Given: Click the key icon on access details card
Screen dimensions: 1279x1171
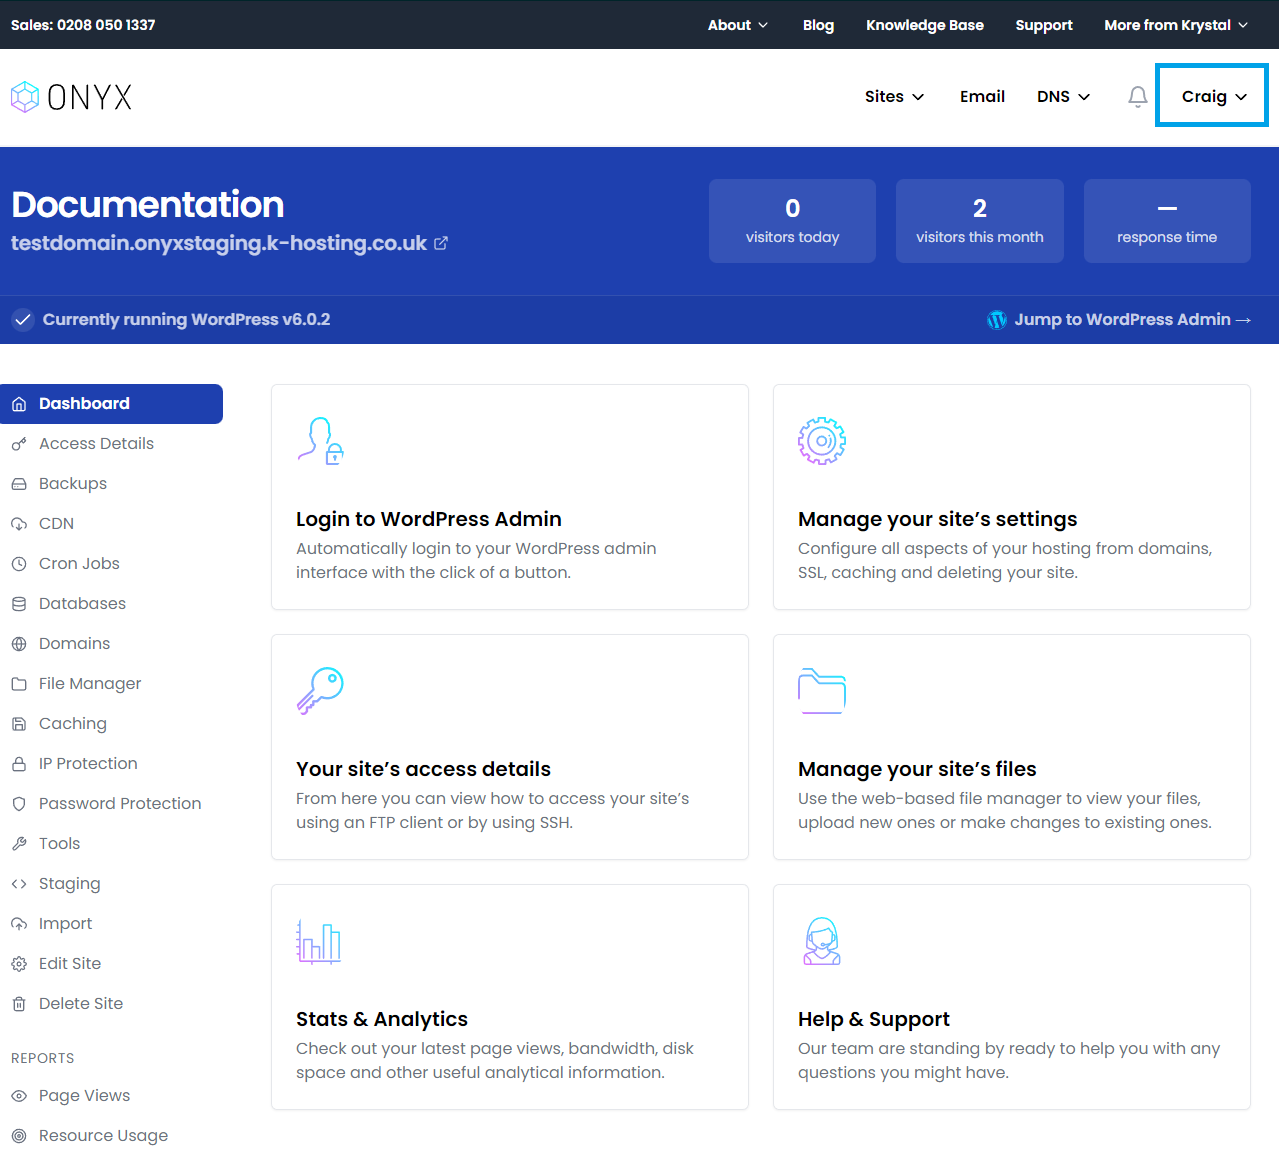Looking at the screenshot, I should click(321, 691).
